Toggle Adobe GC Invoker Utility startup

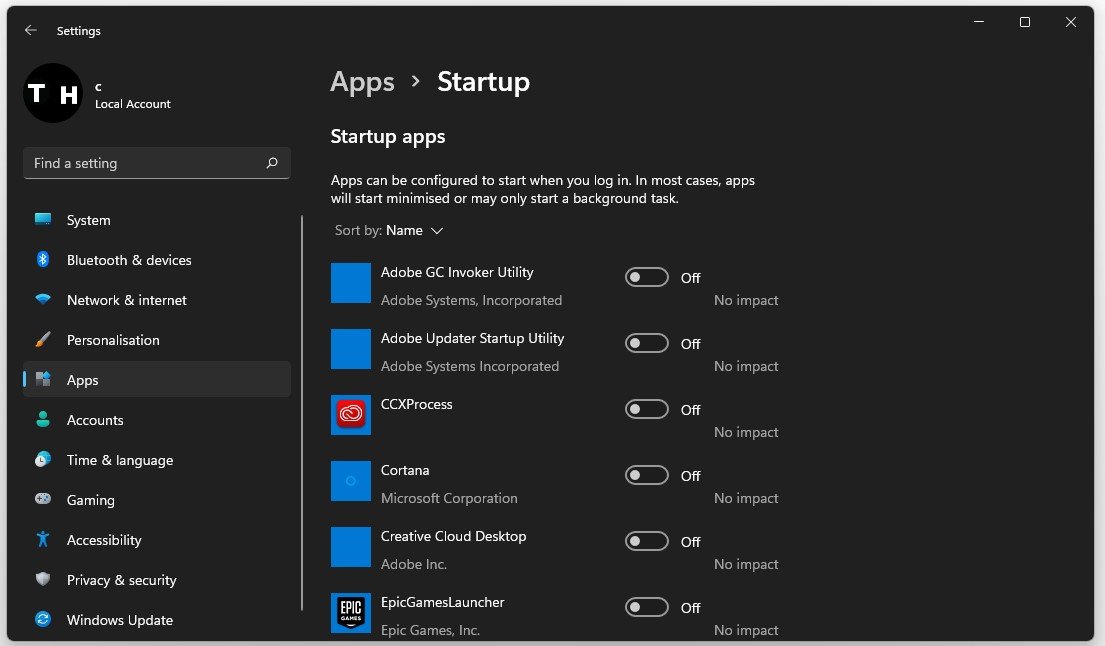click(647, 278)
